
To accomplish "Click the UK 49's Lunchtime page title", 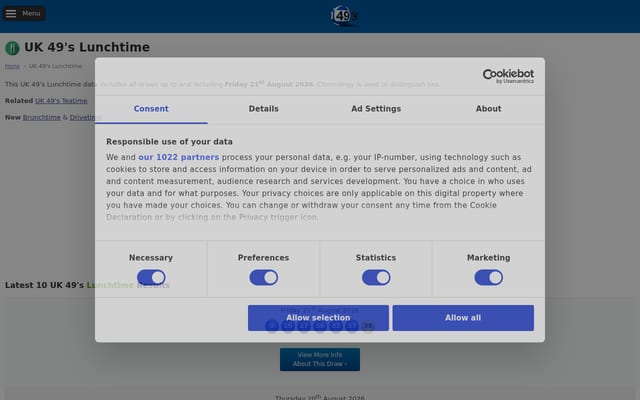I will [x=87, y=47].
